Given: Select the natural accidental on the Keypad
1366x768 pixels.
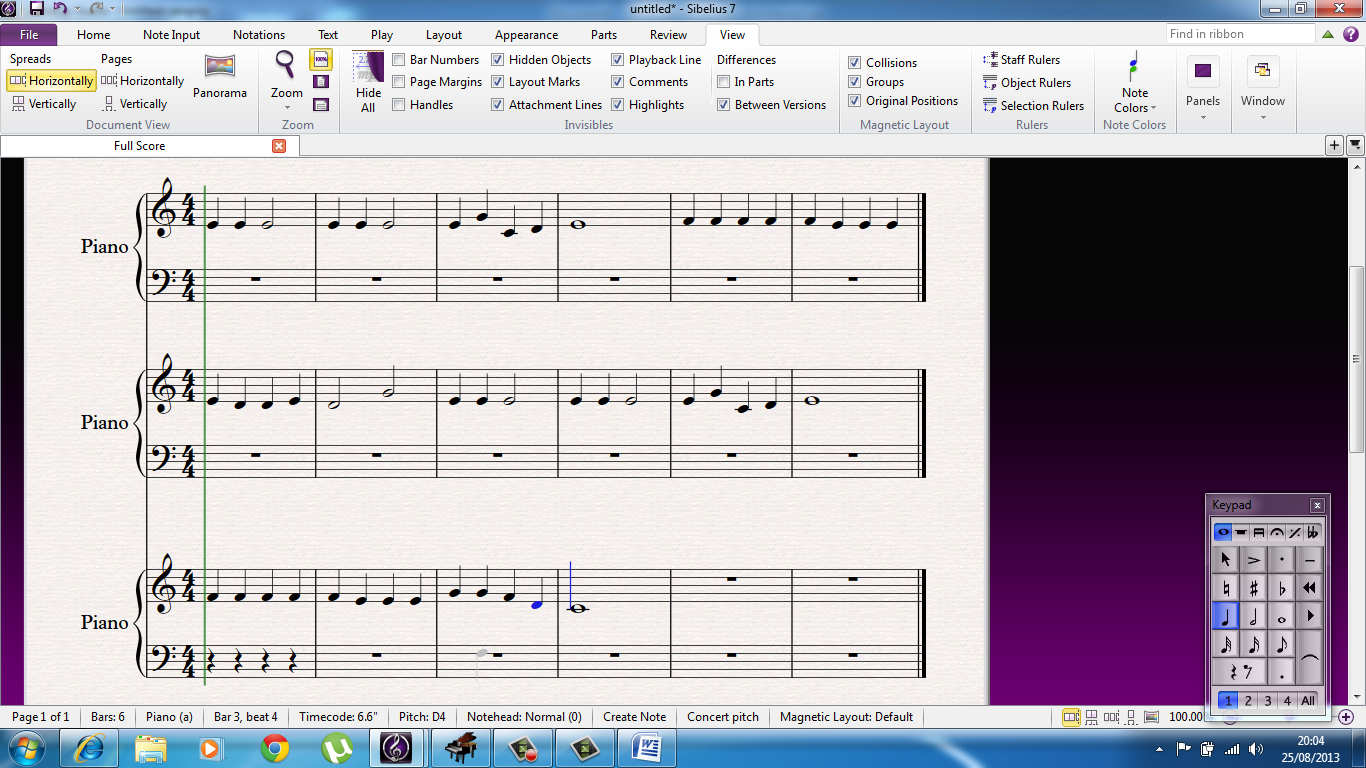Looking at the screenshot, I should (1226, 587).
